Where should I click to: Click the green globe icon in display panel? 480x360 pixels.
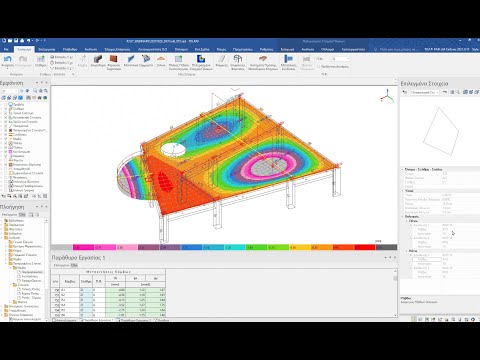click(45, 98)
